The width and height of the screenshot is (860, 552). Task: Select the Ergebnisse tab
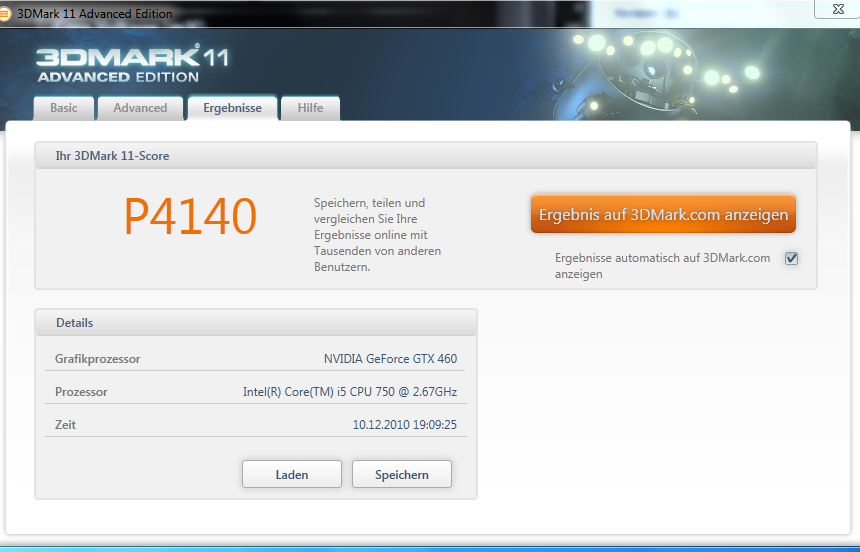[233, 108]
